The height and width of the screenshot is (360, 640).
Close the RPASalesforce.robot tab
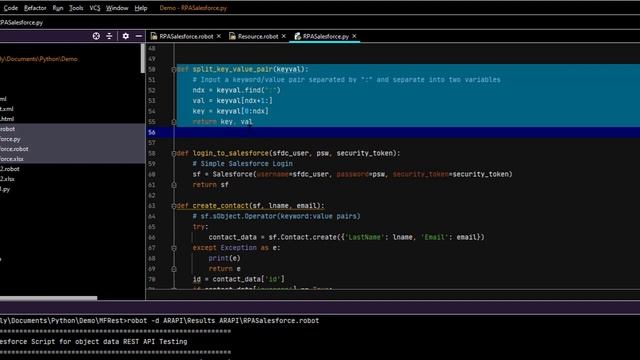pyautogui.click(x=219, y=36)
